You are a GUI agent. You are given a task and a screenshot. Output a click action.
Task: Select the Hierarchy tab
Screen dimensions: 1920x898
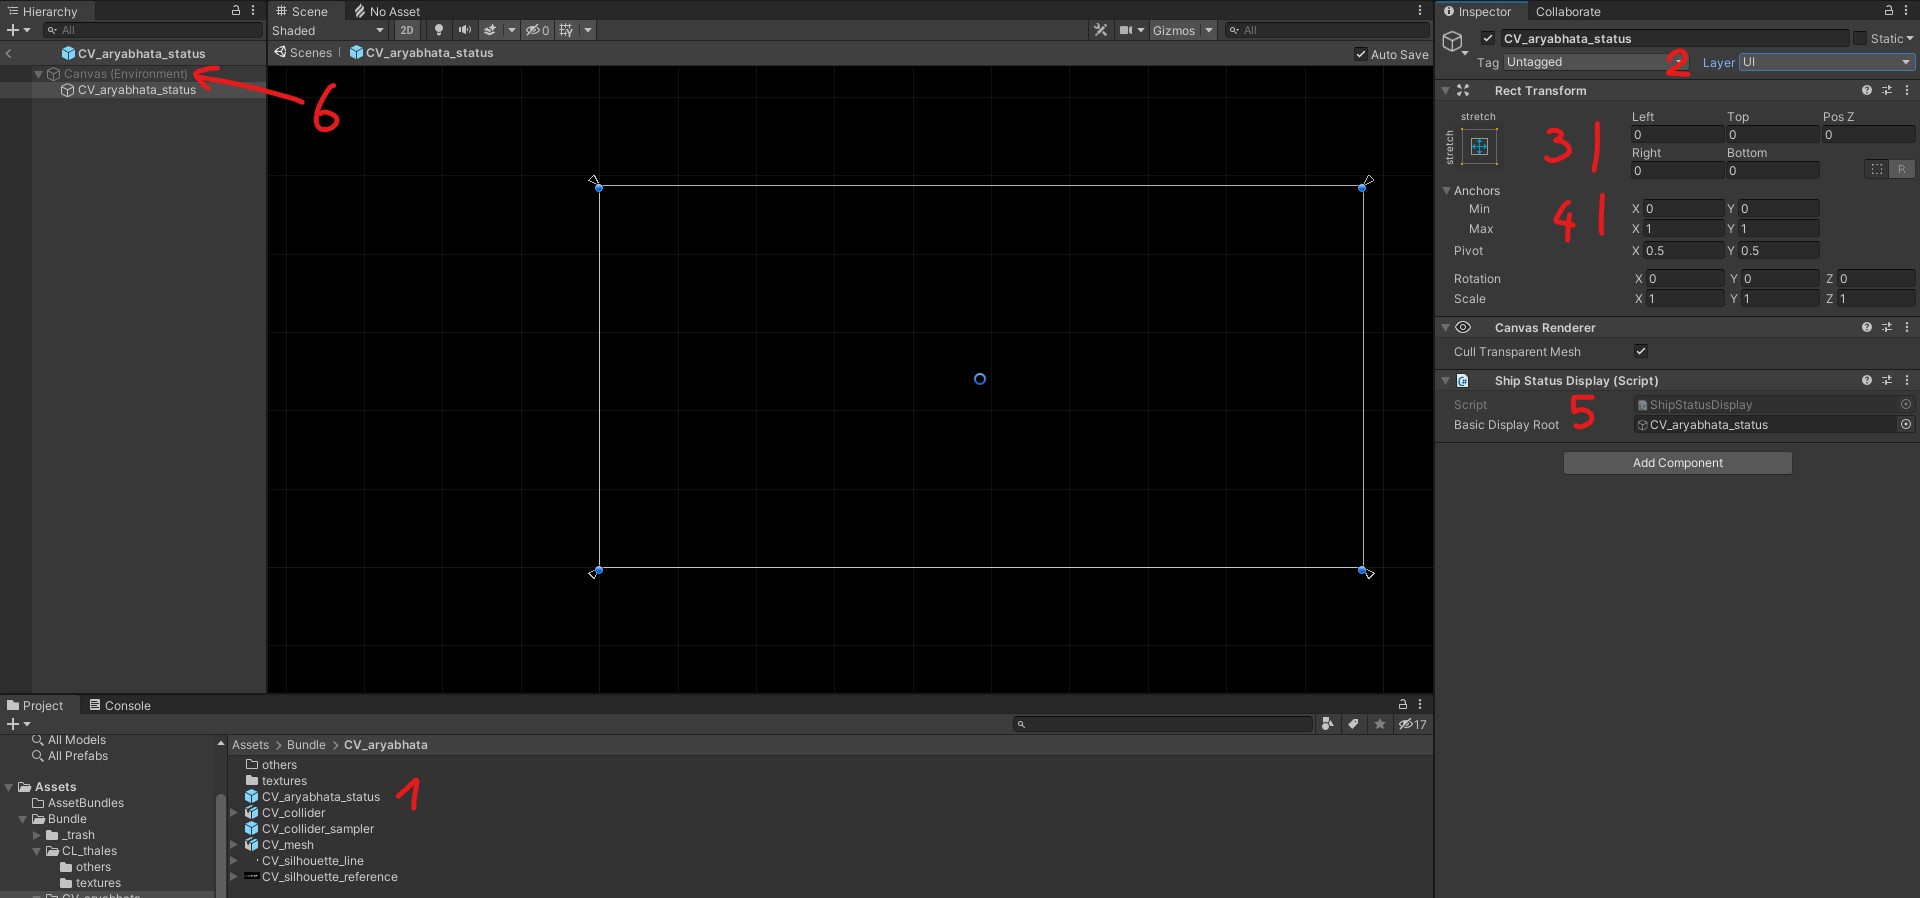pos(43,11)
